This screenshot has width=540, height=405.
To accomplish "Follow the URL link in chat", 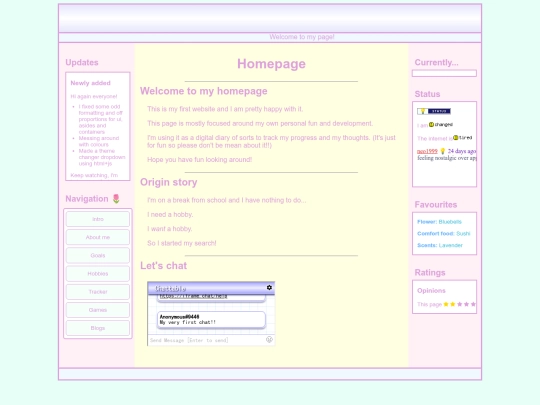I will coord(193,296).
